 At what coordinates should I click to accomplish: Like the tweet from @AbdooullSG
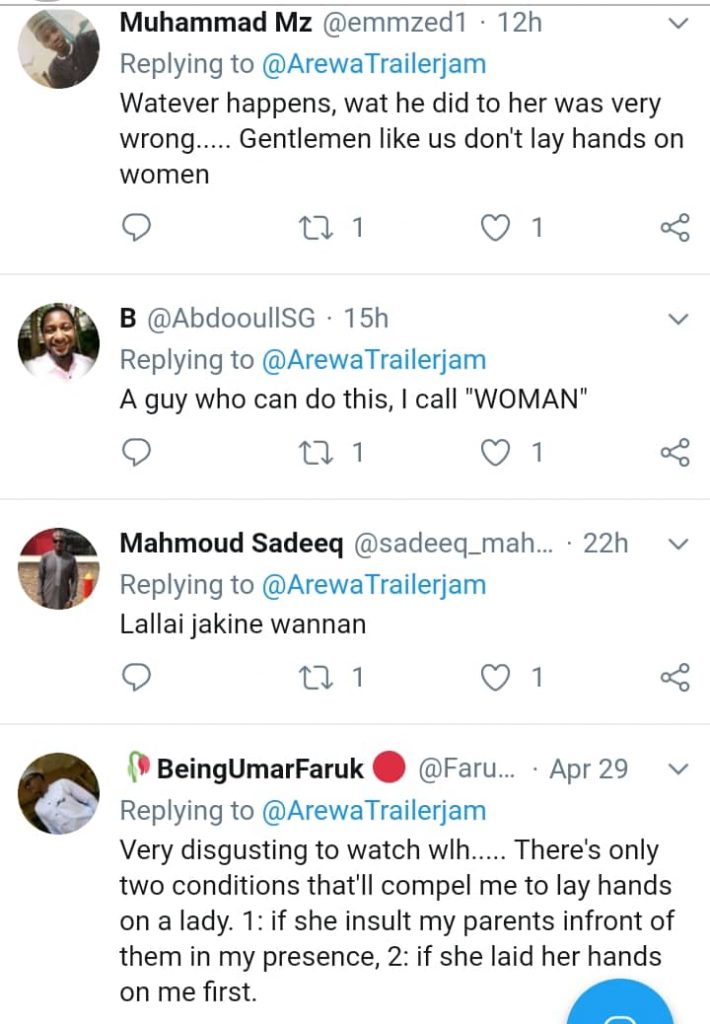(x=497, y=453)
